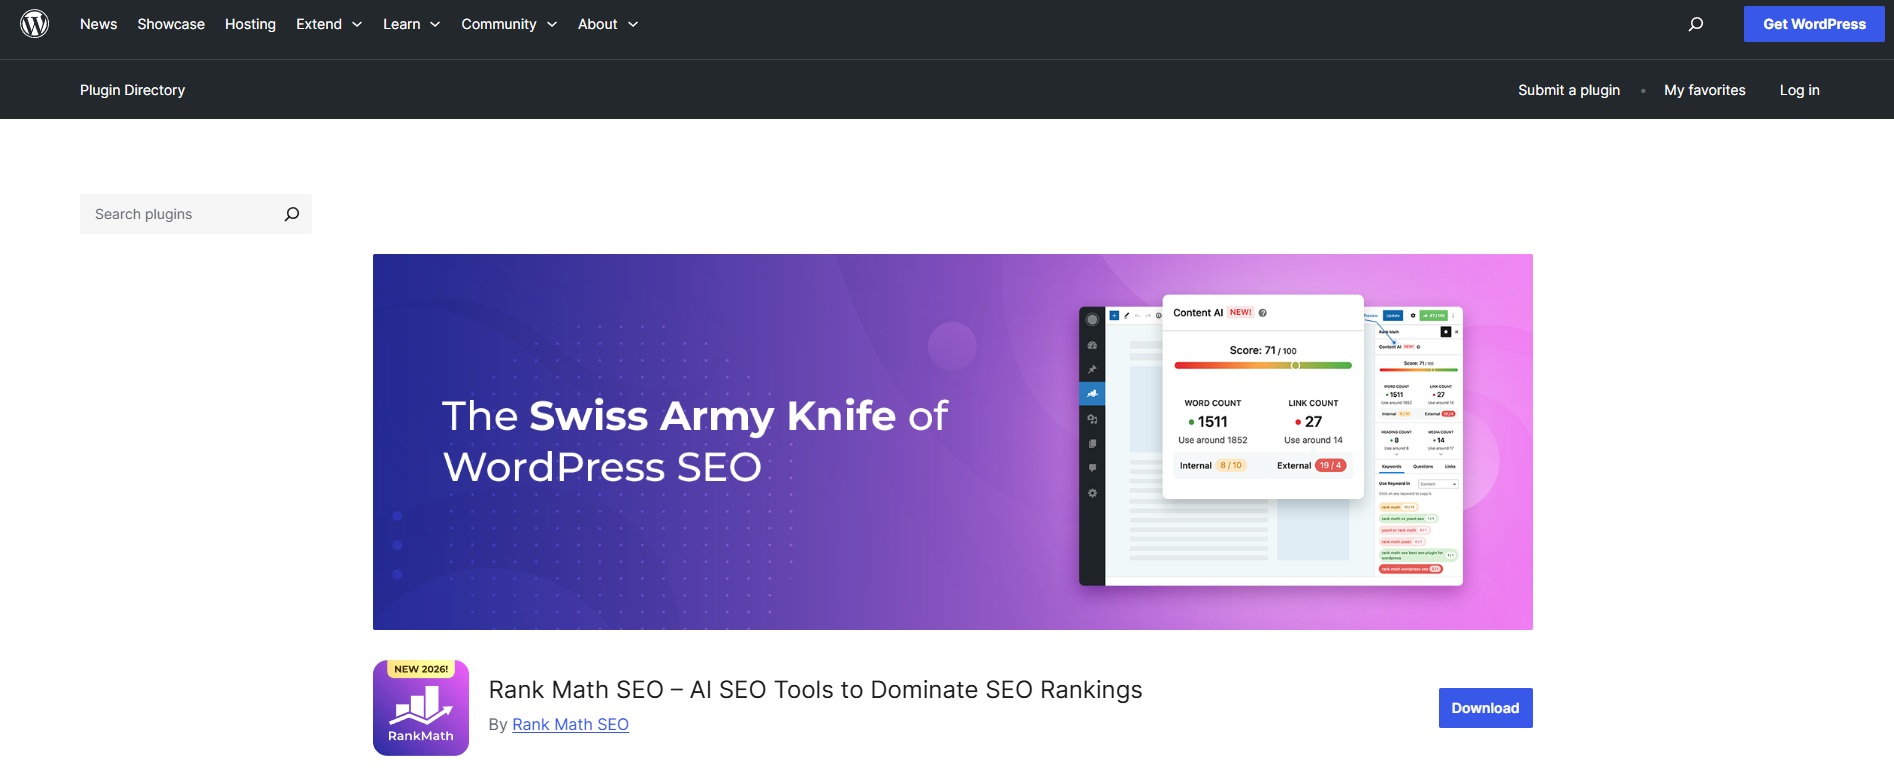Open site search magnifier in header
Viewport: 1894px width, 770px height.
tap(1695, 24)
